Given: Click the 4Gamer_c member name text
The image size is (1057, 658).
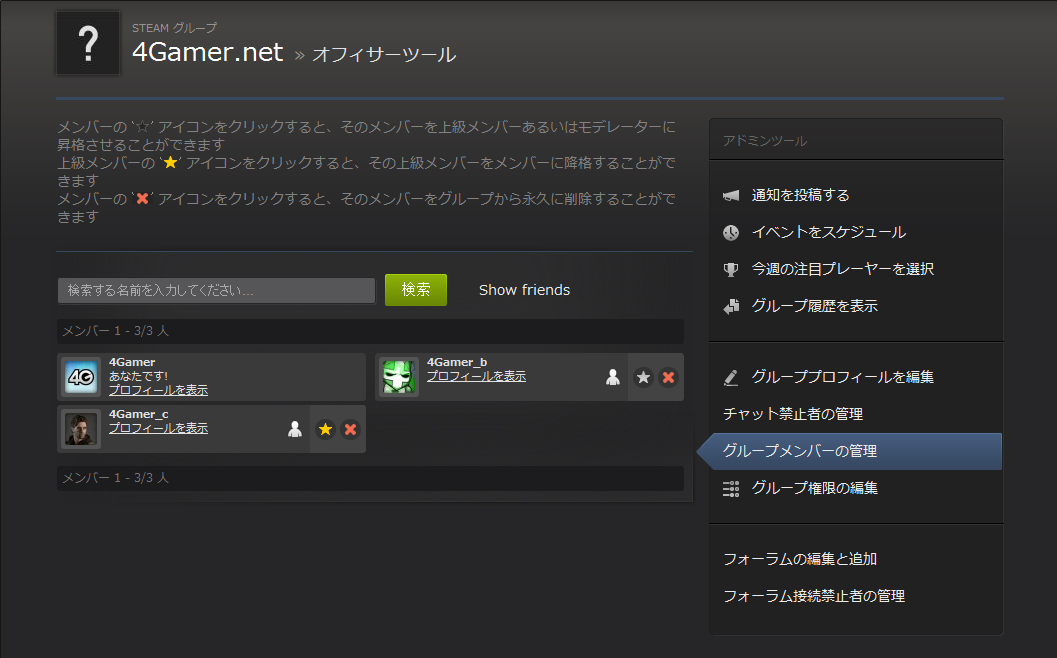Looking at the screenshot, I should click(139, 414).
